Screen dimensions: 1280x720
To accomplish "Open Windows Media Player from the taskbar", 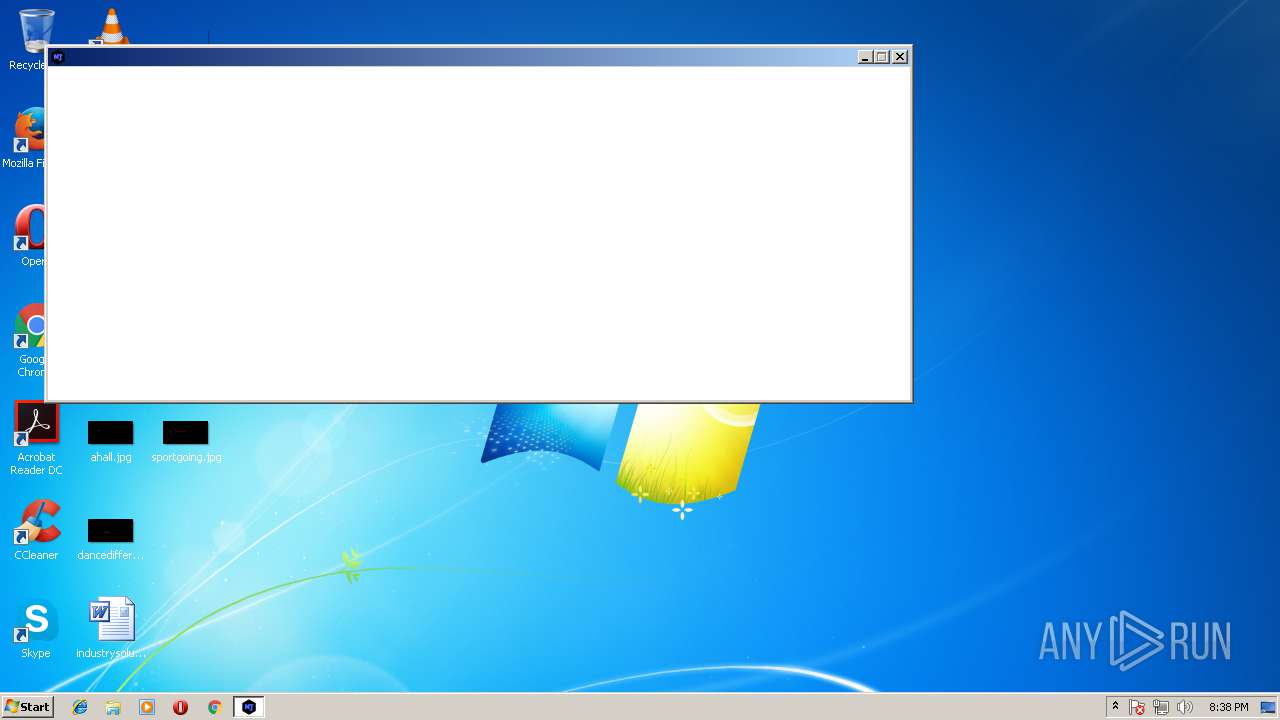I will (147, 707).
